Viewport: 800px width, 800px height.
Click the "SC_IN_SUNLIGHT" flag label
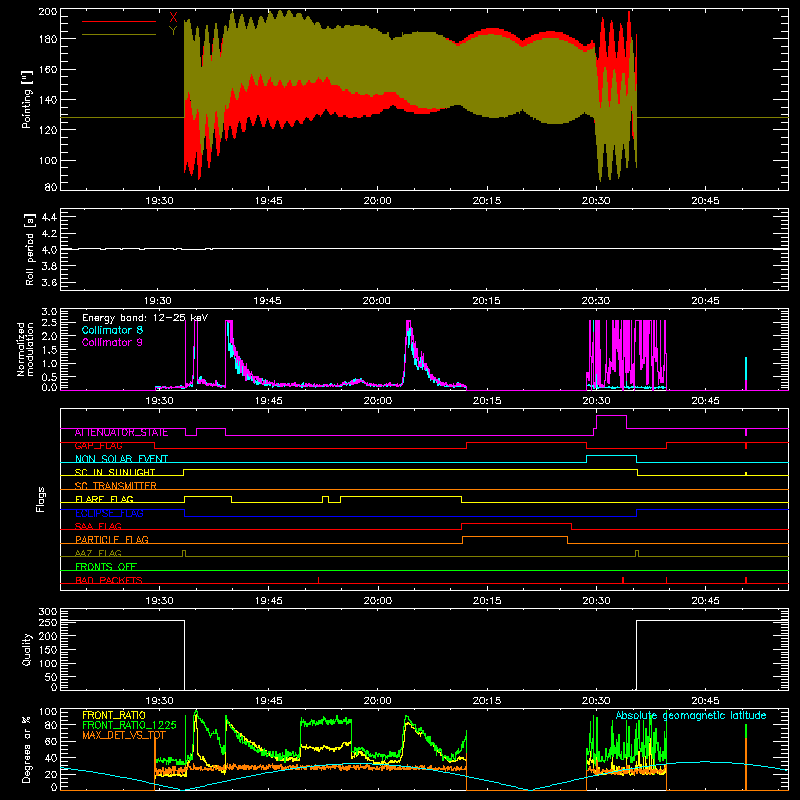tap(115, 472)
